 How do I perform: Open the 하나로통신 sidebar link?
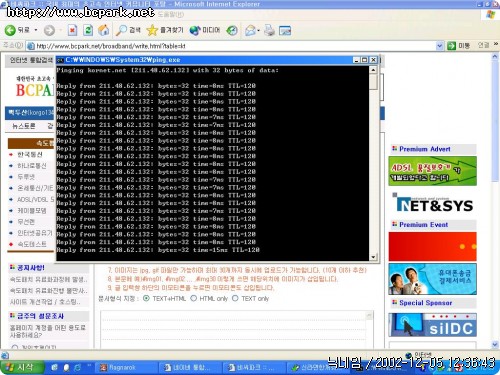[32, 166]
